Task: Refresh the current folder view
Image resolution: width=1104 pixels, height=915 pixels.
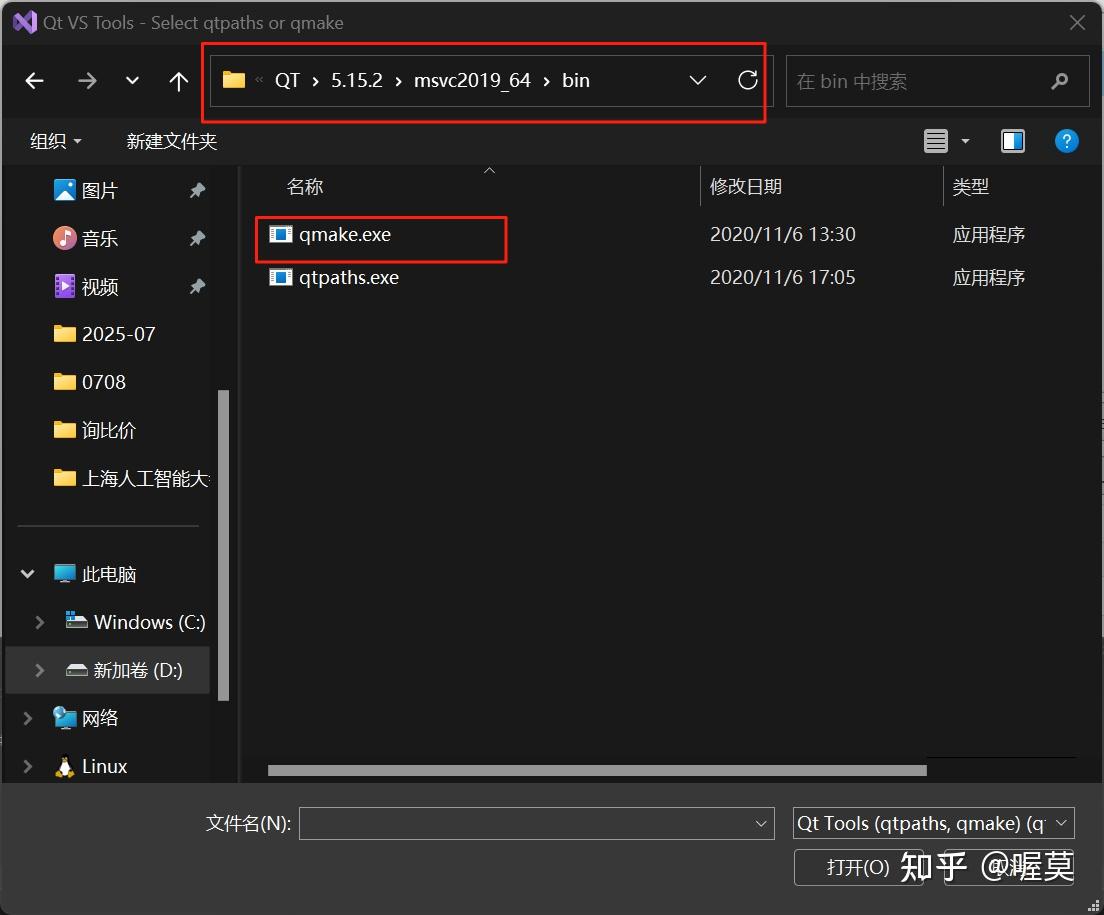Action: [748, 81]
